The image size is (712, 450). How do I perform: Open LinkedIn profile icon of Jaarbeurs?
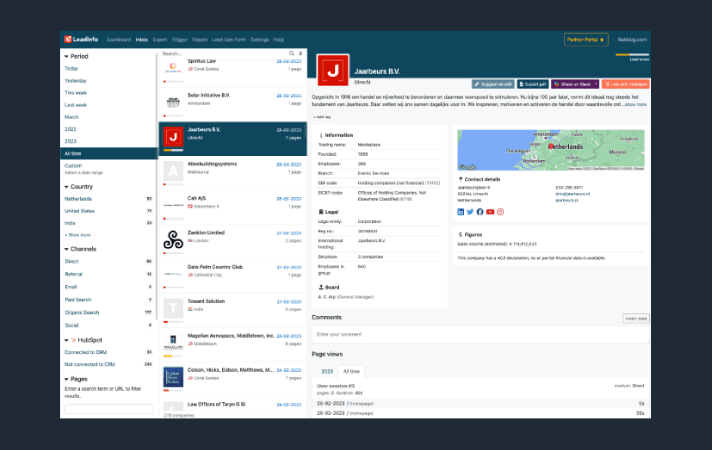point(460,212)
